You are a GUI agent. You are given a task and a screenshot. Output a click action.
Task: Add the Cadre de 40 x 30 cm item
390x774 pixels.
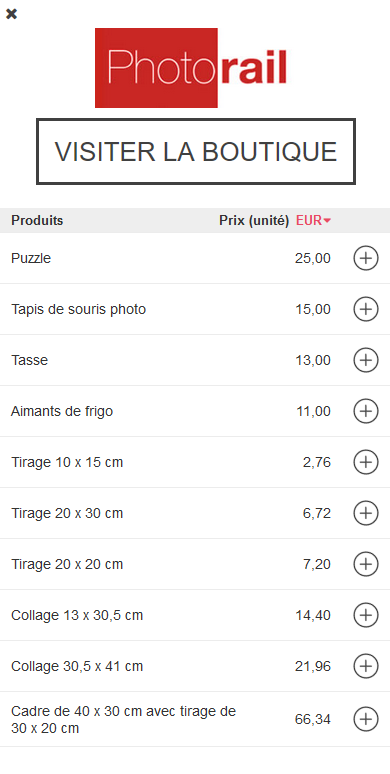[366, 719]
